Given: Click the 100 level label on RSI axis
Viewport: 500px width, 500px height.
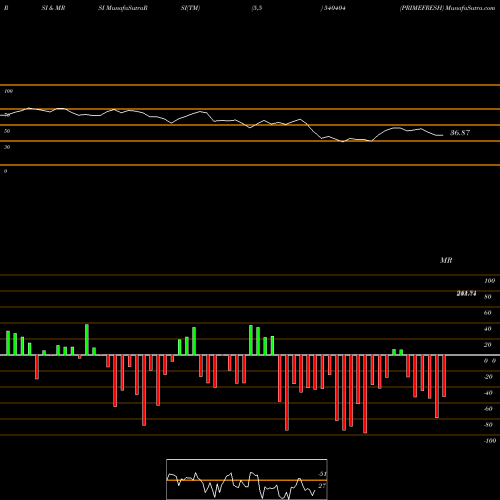Looking at the screenshot, I should click(x=8, y=91).
